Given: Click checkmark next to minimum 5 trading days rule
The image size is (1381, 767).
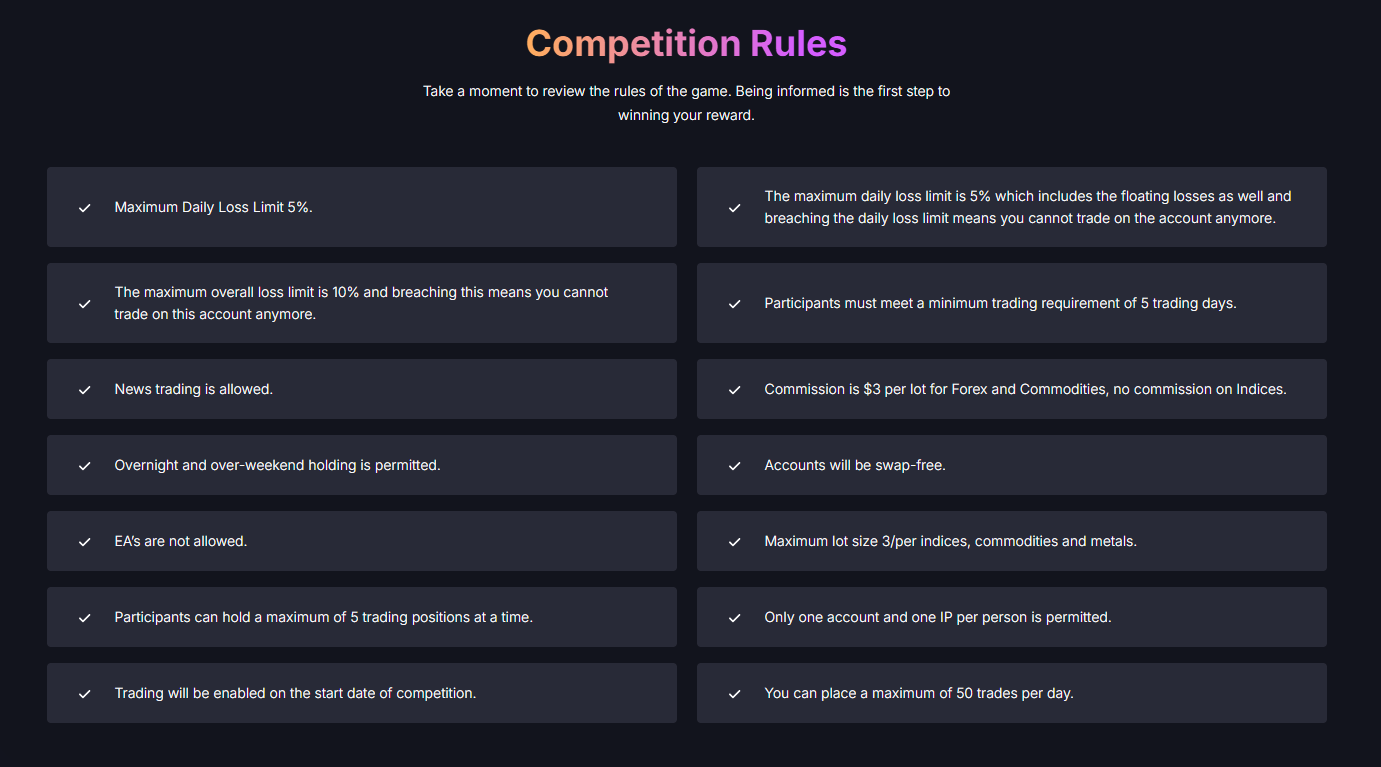Looking at the screenshot, I should pos(735,304).
